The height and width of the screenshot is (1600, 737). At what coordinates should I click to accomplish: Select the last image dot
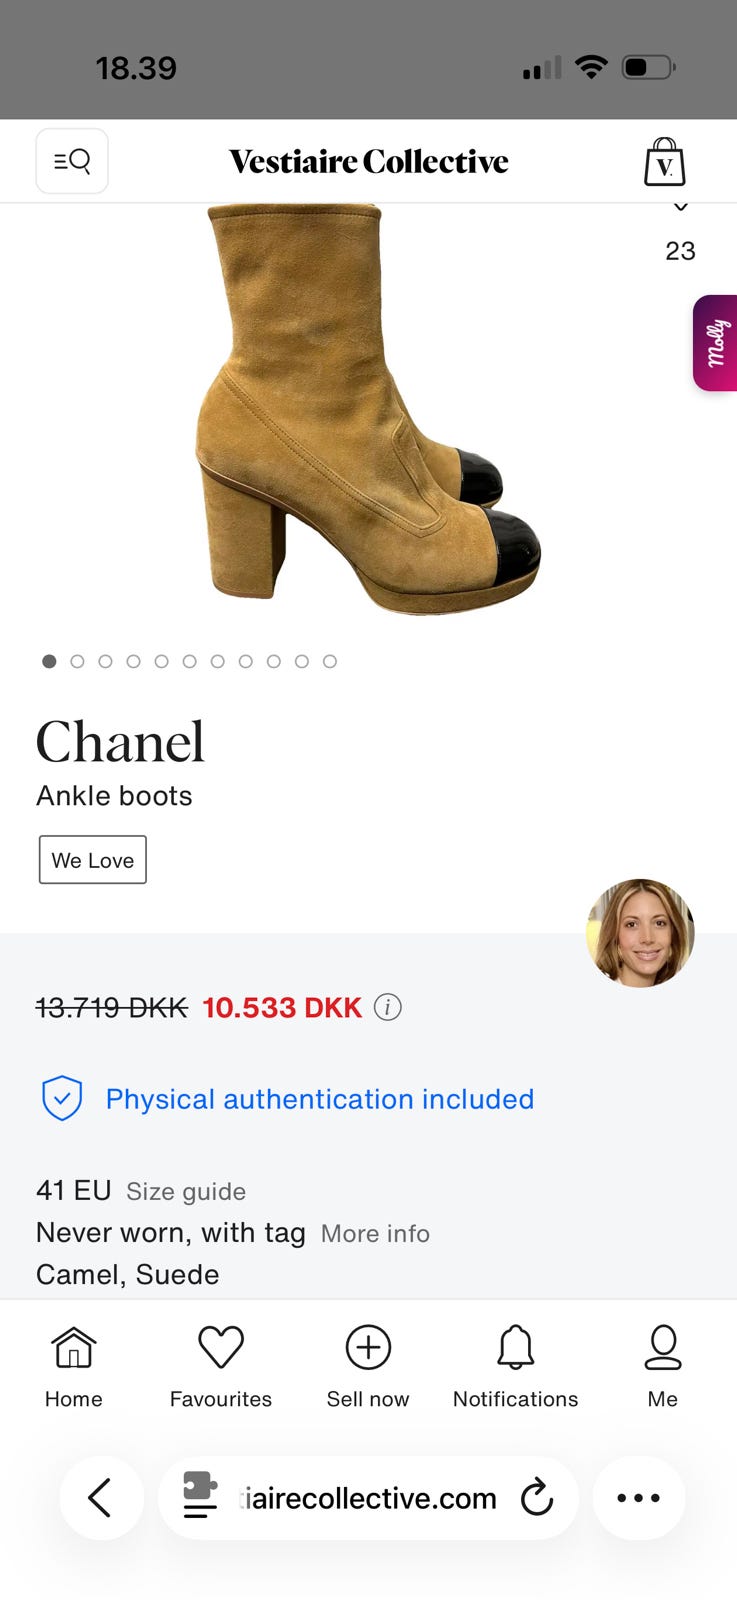pos(330,661)
